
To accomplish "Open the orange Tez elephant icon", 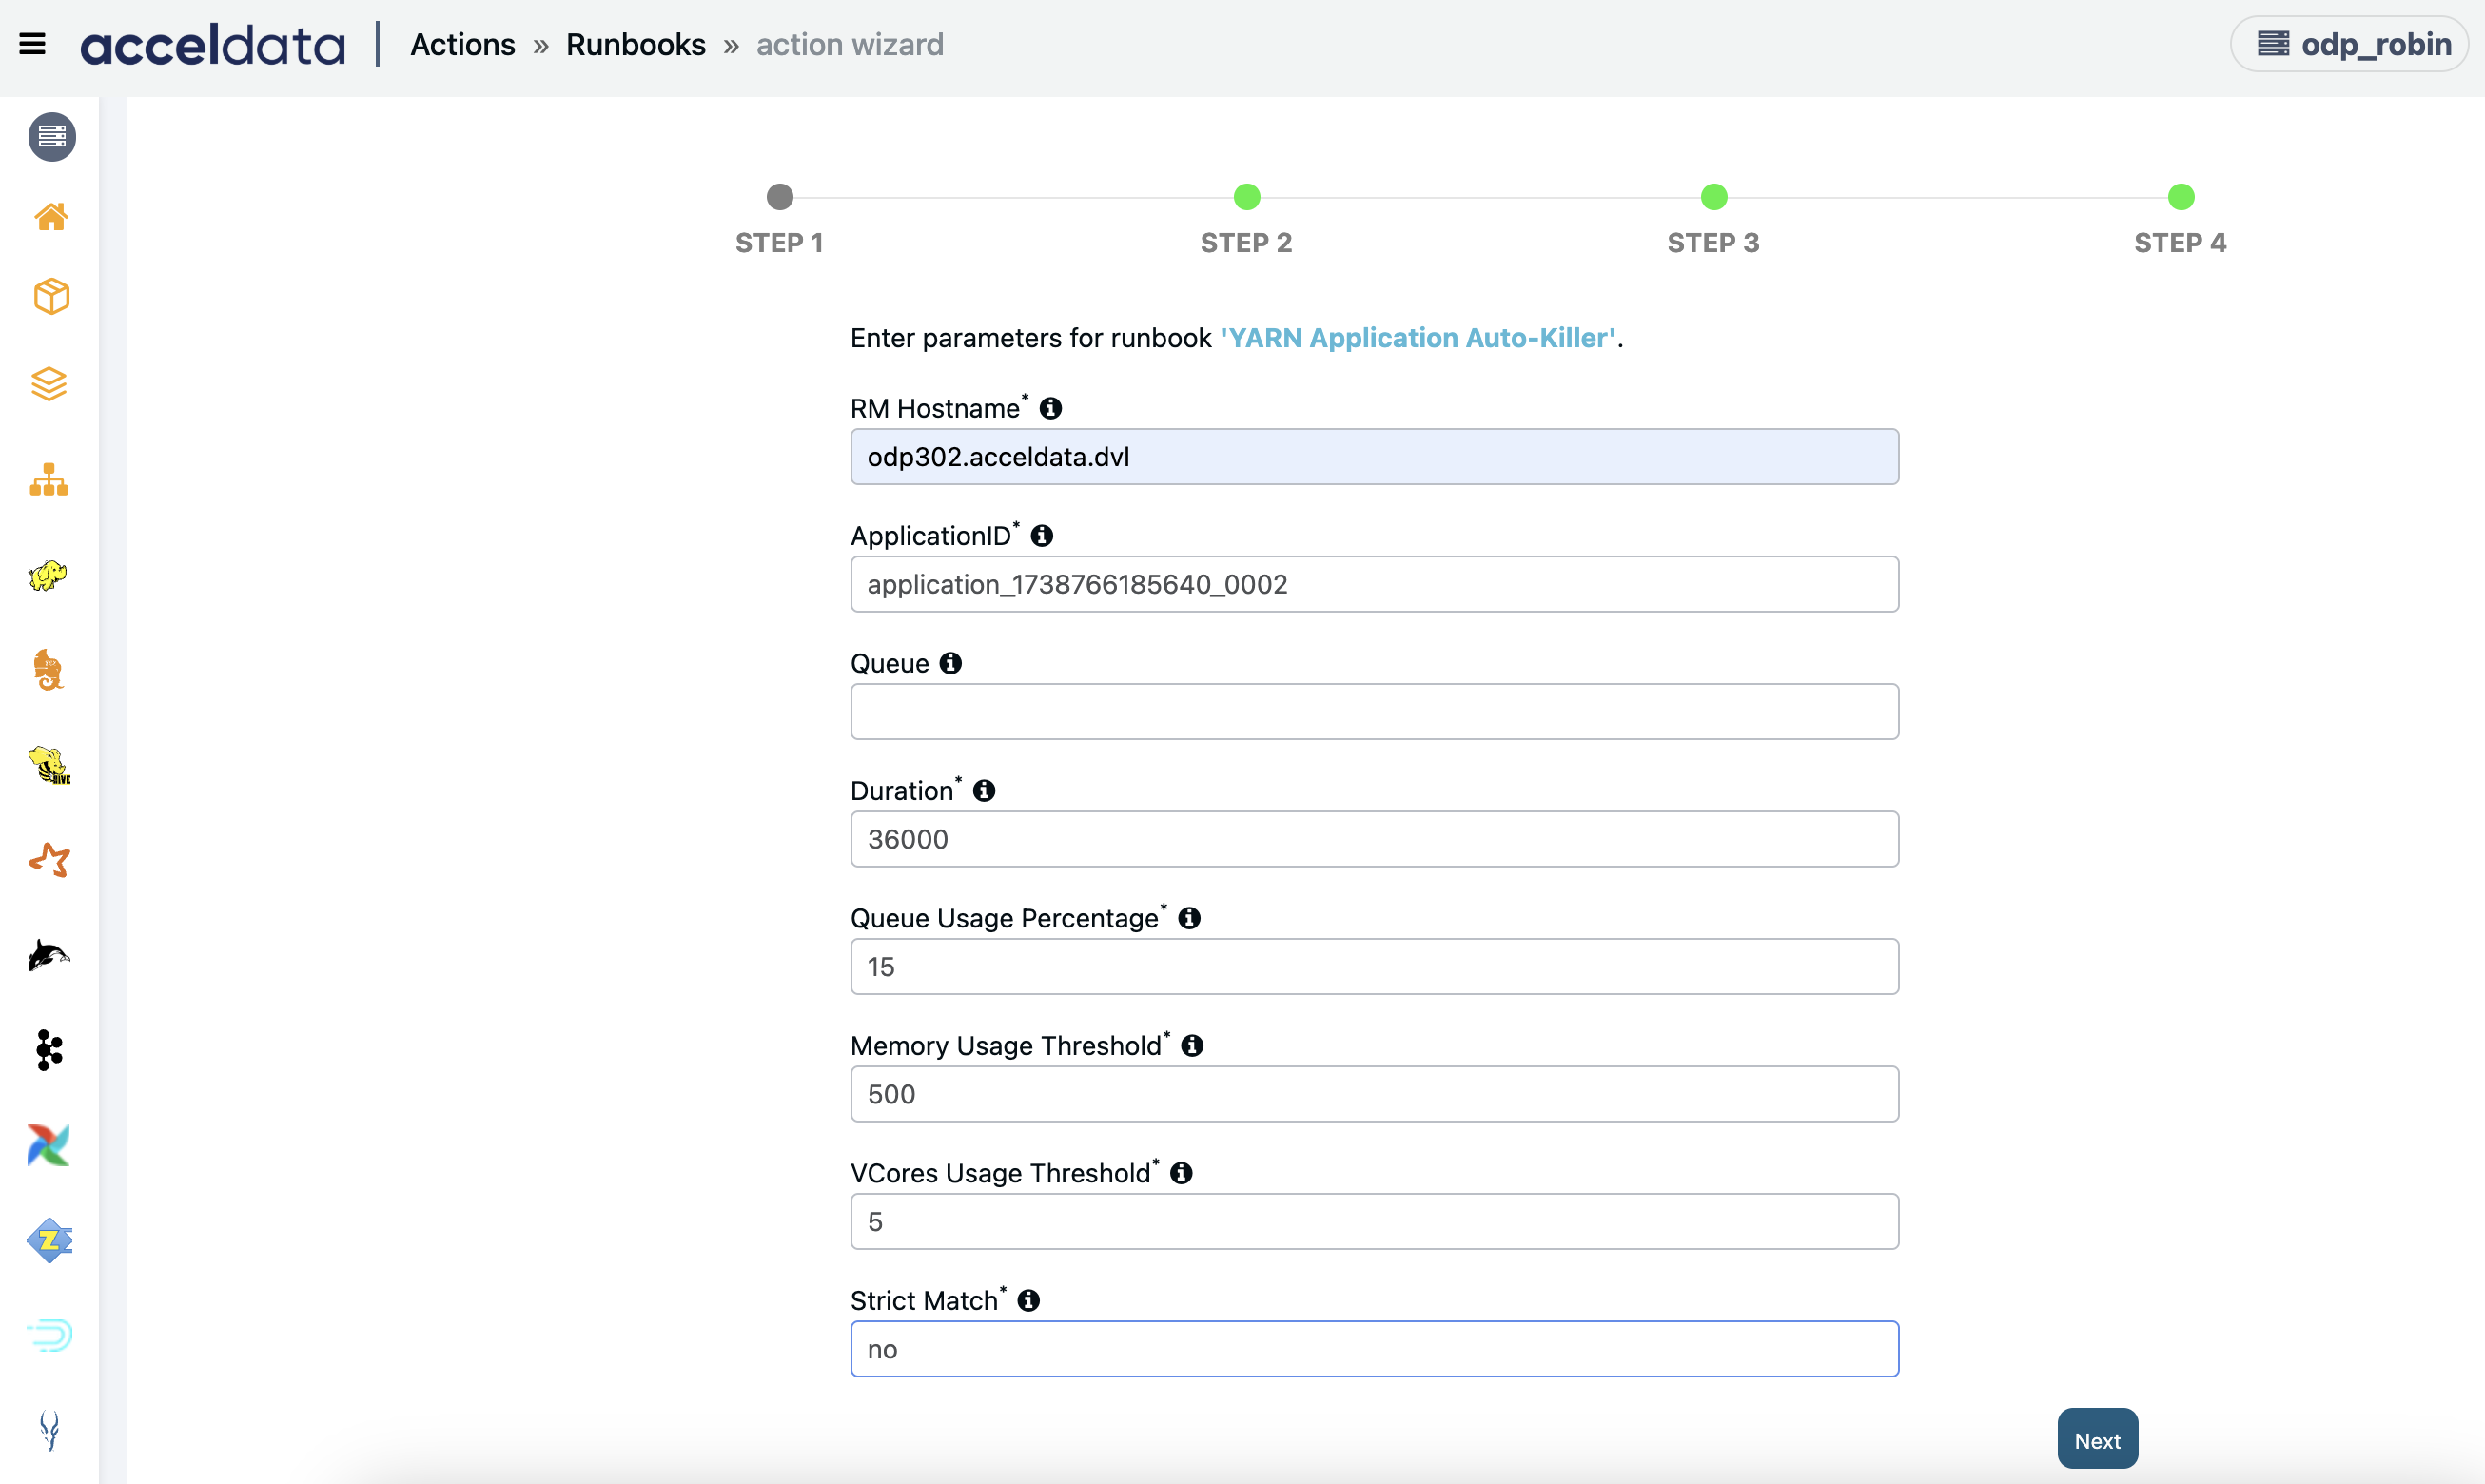I will point(48,669).
